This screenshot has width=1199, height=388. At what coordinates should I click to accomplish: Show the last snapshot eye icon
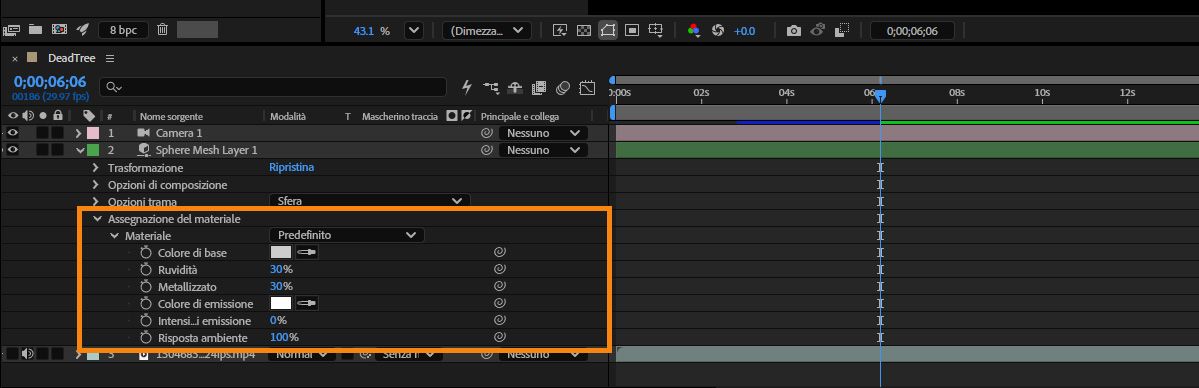(817, 31)
